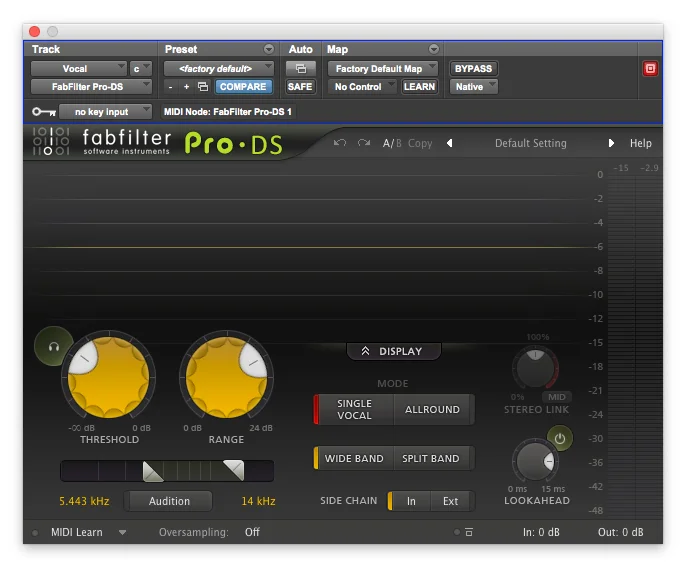
Task: Toggle the SAFE automation button
Action: click(x=300, y=87)
